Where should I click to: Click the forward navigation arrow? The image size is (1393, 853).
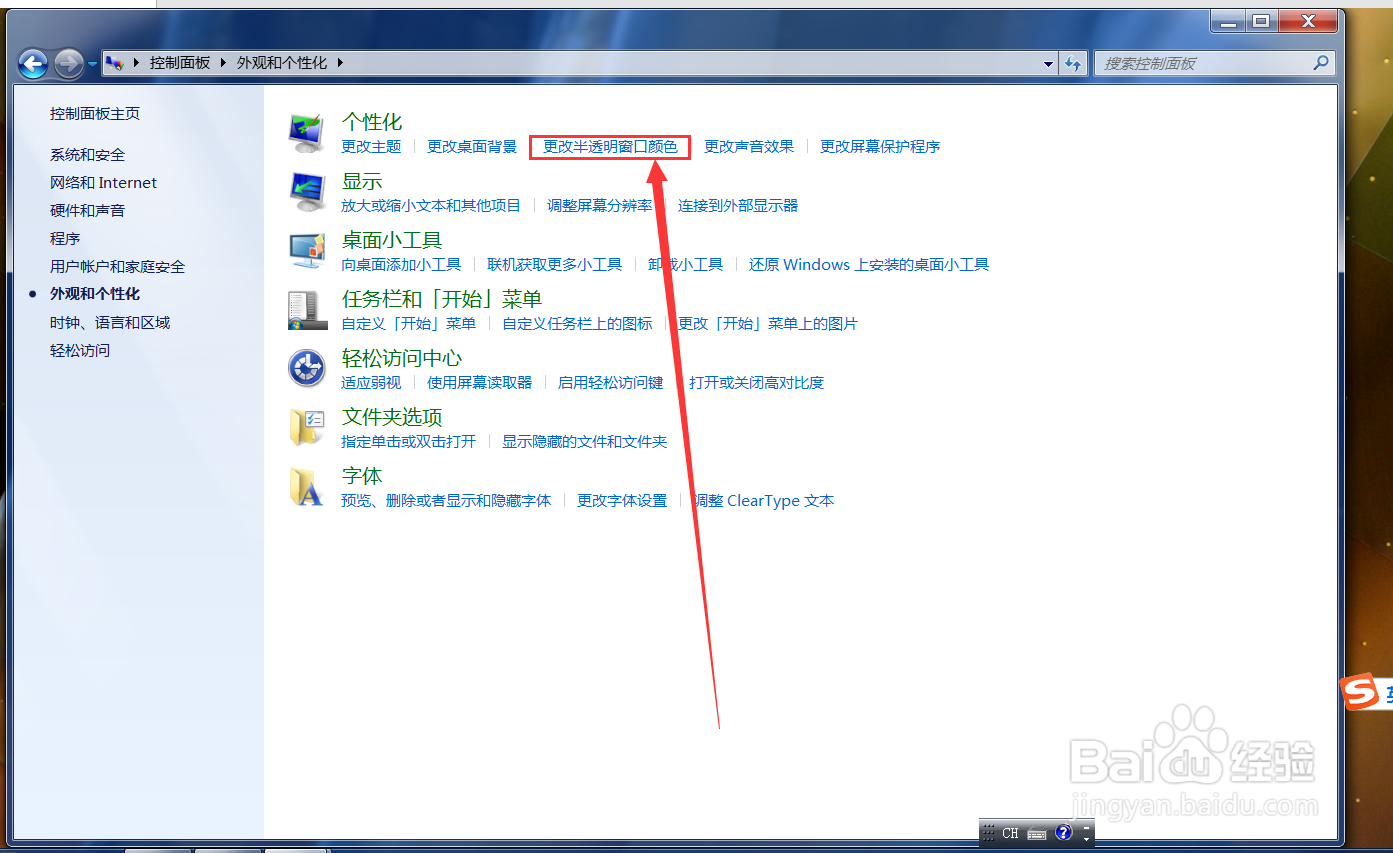pyautogui.click(x=68, y=63)
